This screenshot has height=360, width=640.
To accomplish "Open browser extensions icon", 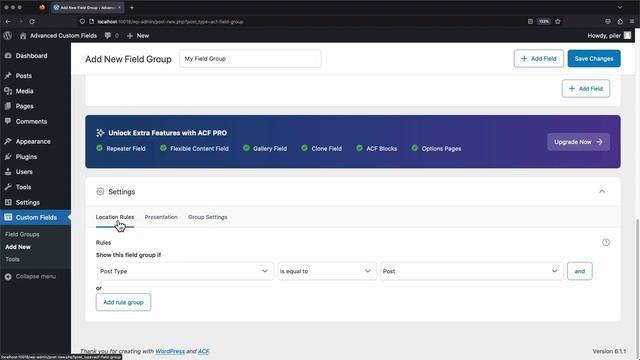I will [x=620, y=21].
